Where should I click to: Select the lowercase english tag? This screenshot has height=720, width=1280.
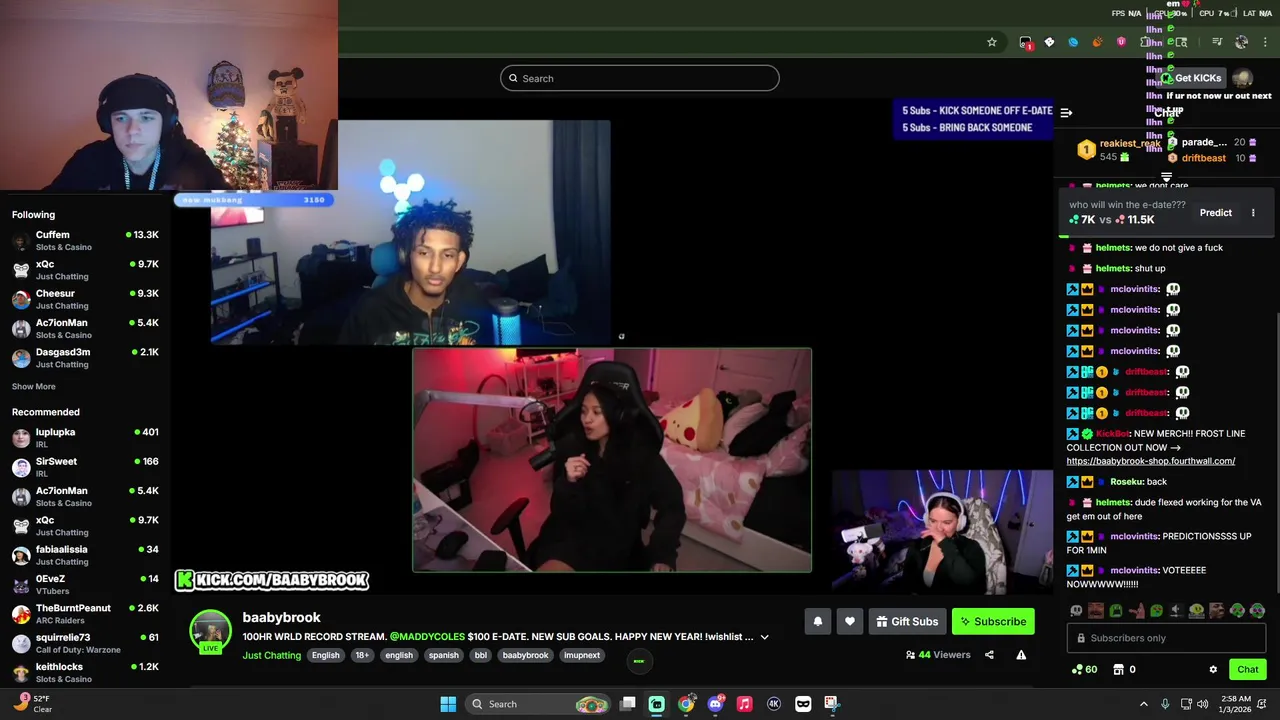[x=398, y=656]
